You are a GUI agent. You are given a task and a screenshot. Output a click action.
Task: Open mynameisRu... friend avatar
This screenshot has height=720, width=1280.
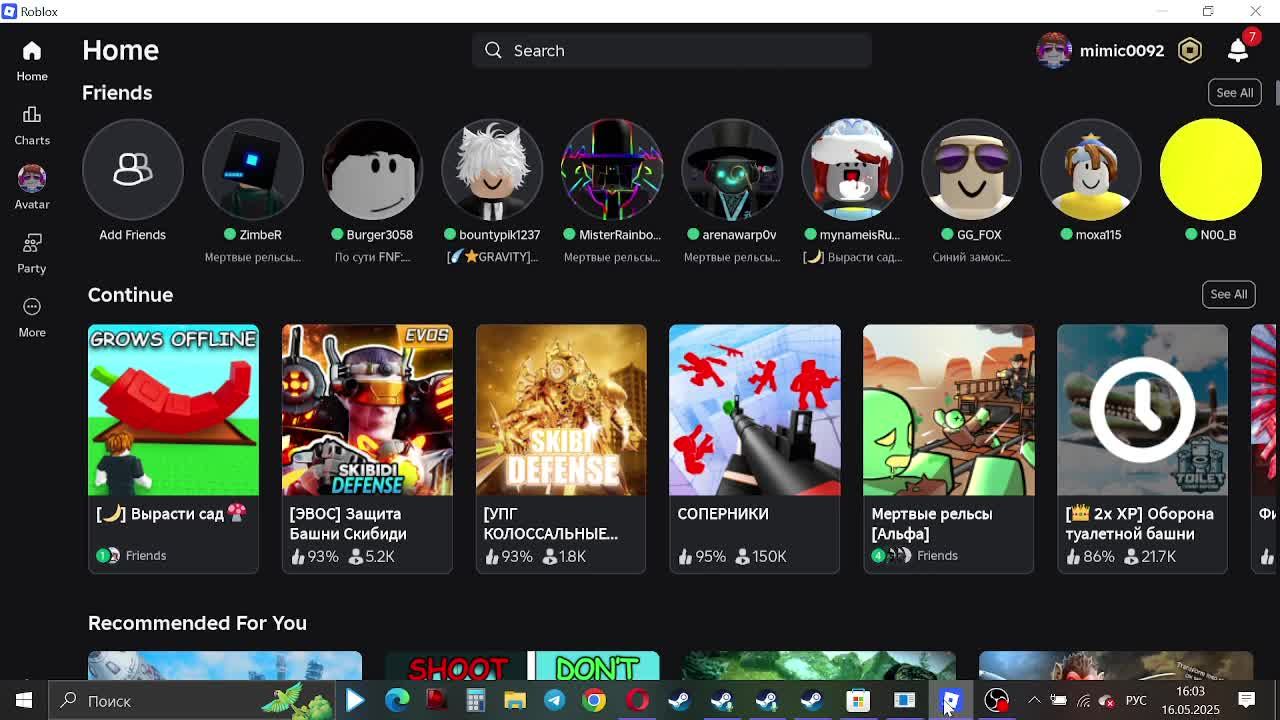[852, 169]
